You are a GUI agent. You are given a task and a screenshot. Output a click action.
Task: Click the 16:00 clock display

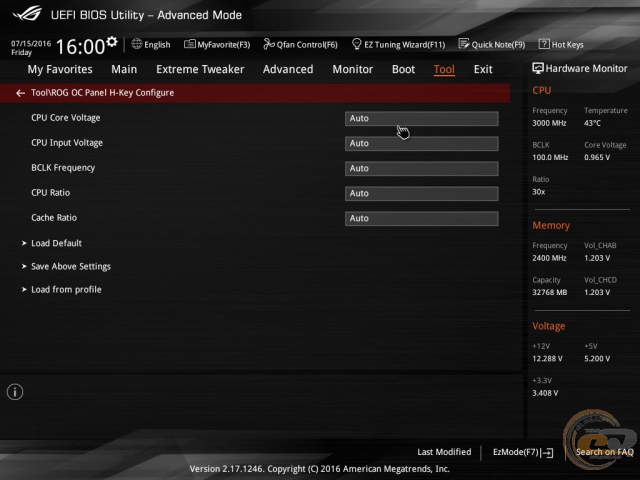click(80, 47)
